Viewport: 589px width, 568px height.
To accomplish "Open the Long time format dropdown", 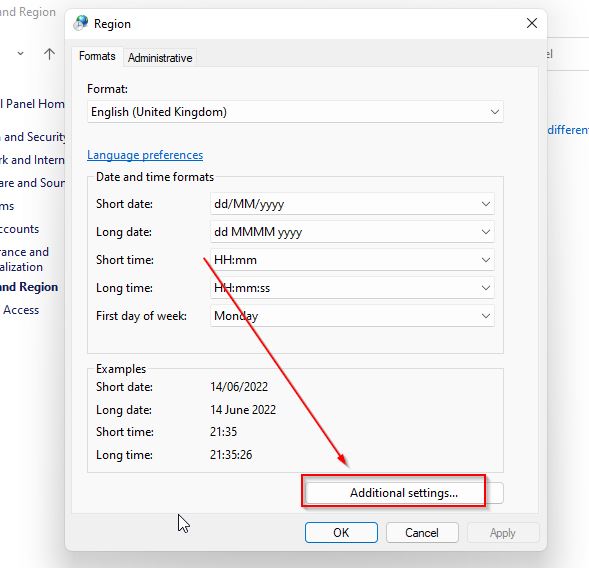I will [352, 288].
